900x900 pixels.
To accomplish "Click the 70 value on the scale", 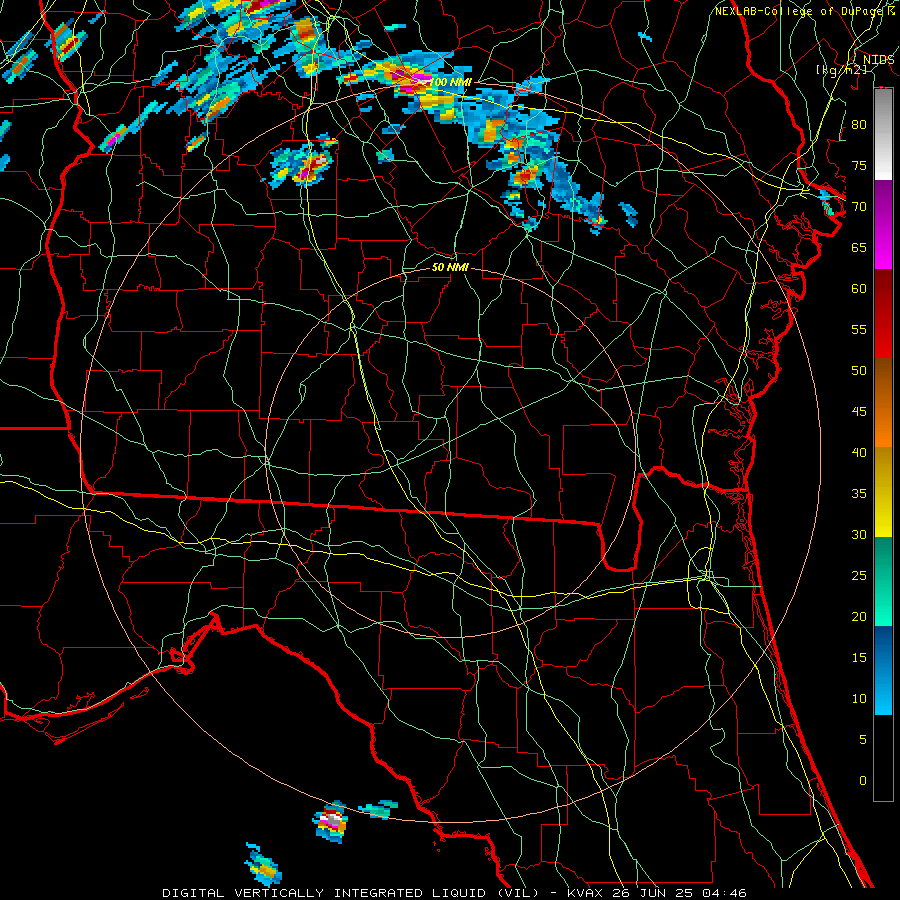I will click(859, 207).
